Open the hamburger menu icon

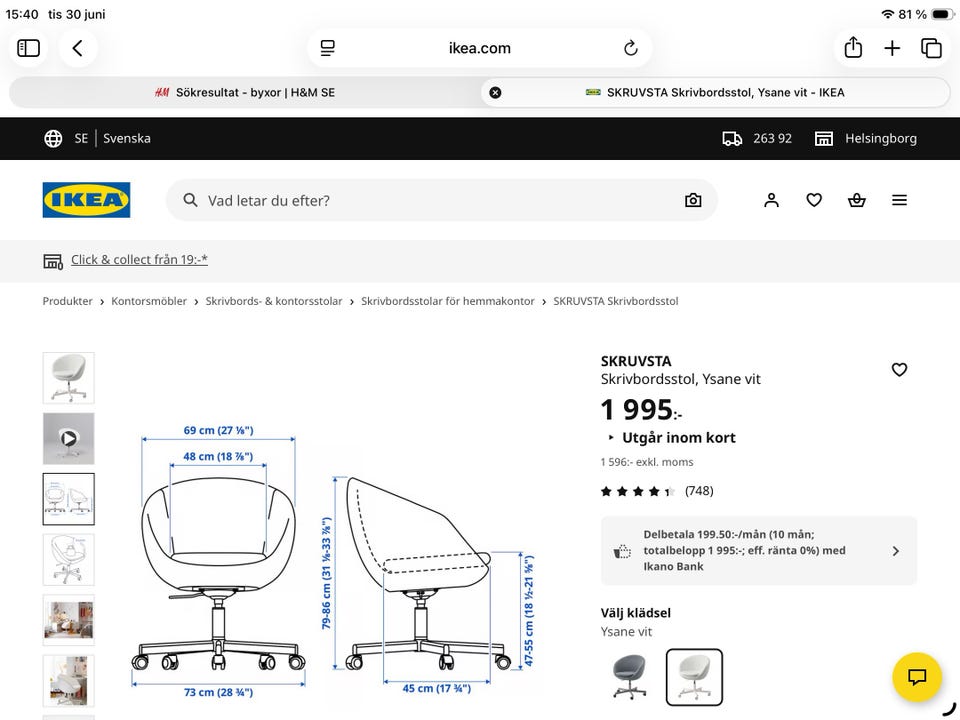coord(899,200)
